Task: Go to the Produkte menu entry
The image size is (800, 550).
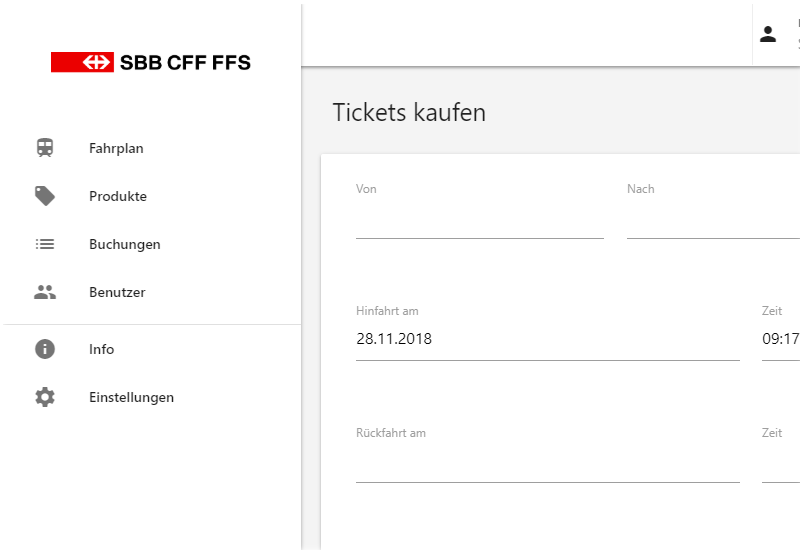Action: pyautogui.click(x=152, y=196)
